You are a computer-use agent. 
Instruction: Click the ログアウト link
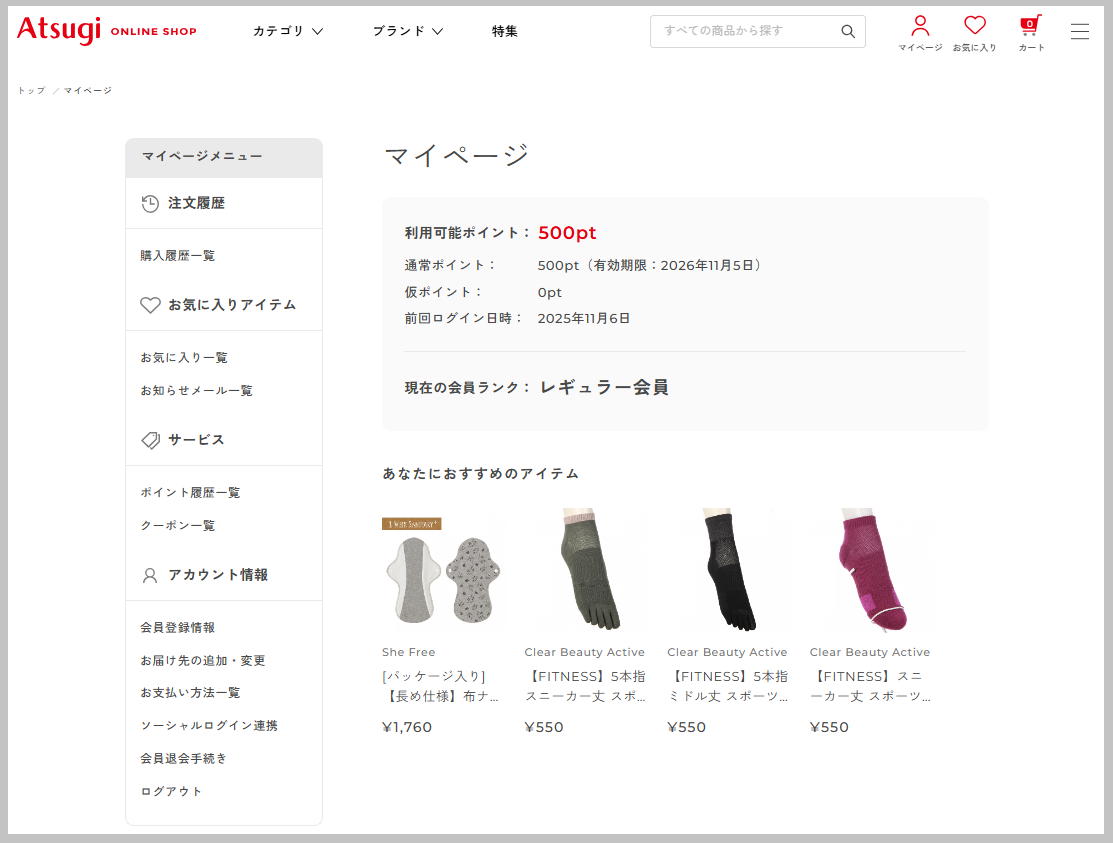[170, 791]
